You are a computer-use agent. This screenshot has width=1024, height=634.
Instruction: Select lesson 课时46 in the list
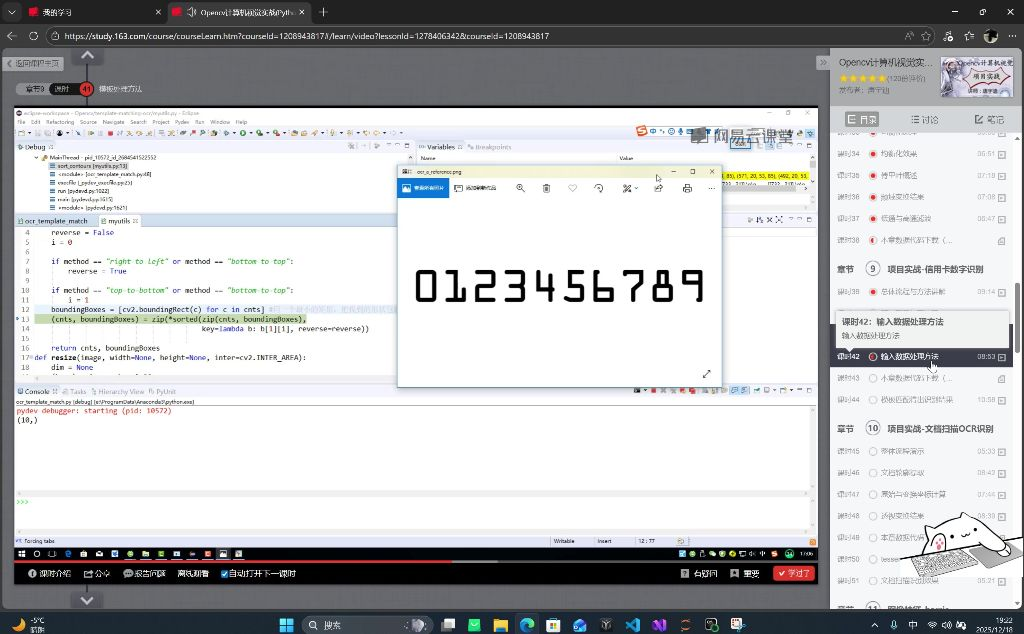click(922, 473)
